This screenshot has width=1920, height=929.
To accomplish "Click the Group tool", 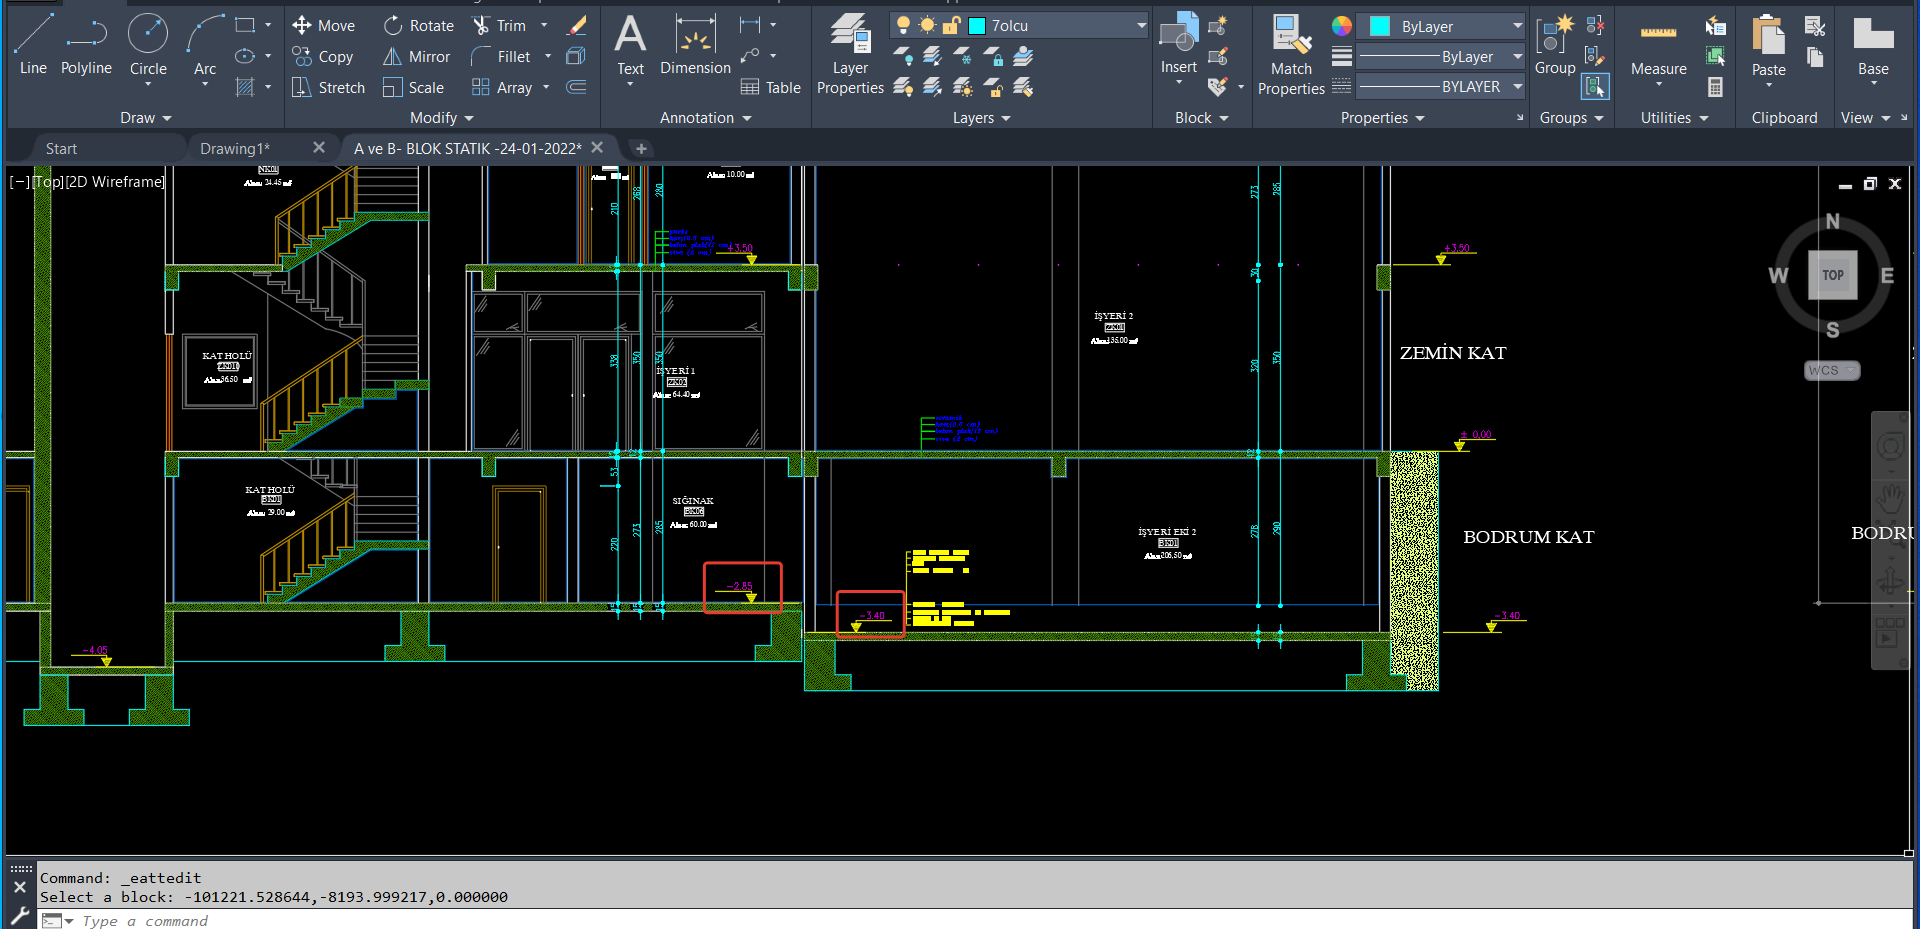I will (1554, 45).
